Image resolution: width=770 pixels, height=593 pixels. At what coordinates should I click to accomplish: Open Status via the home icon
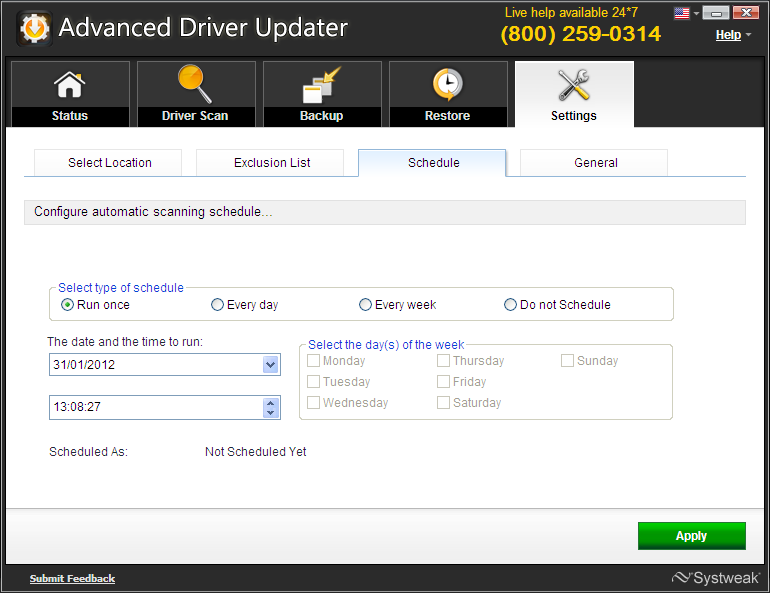point(70,85)
